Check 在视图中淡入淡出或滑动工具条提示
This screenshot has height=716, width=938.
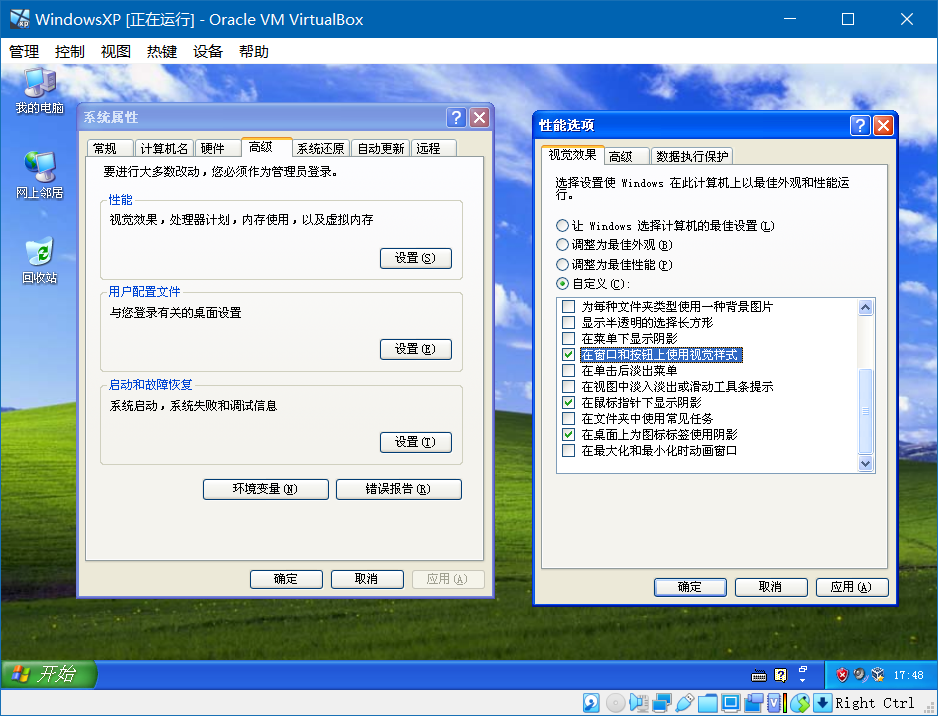coord(568,386)
